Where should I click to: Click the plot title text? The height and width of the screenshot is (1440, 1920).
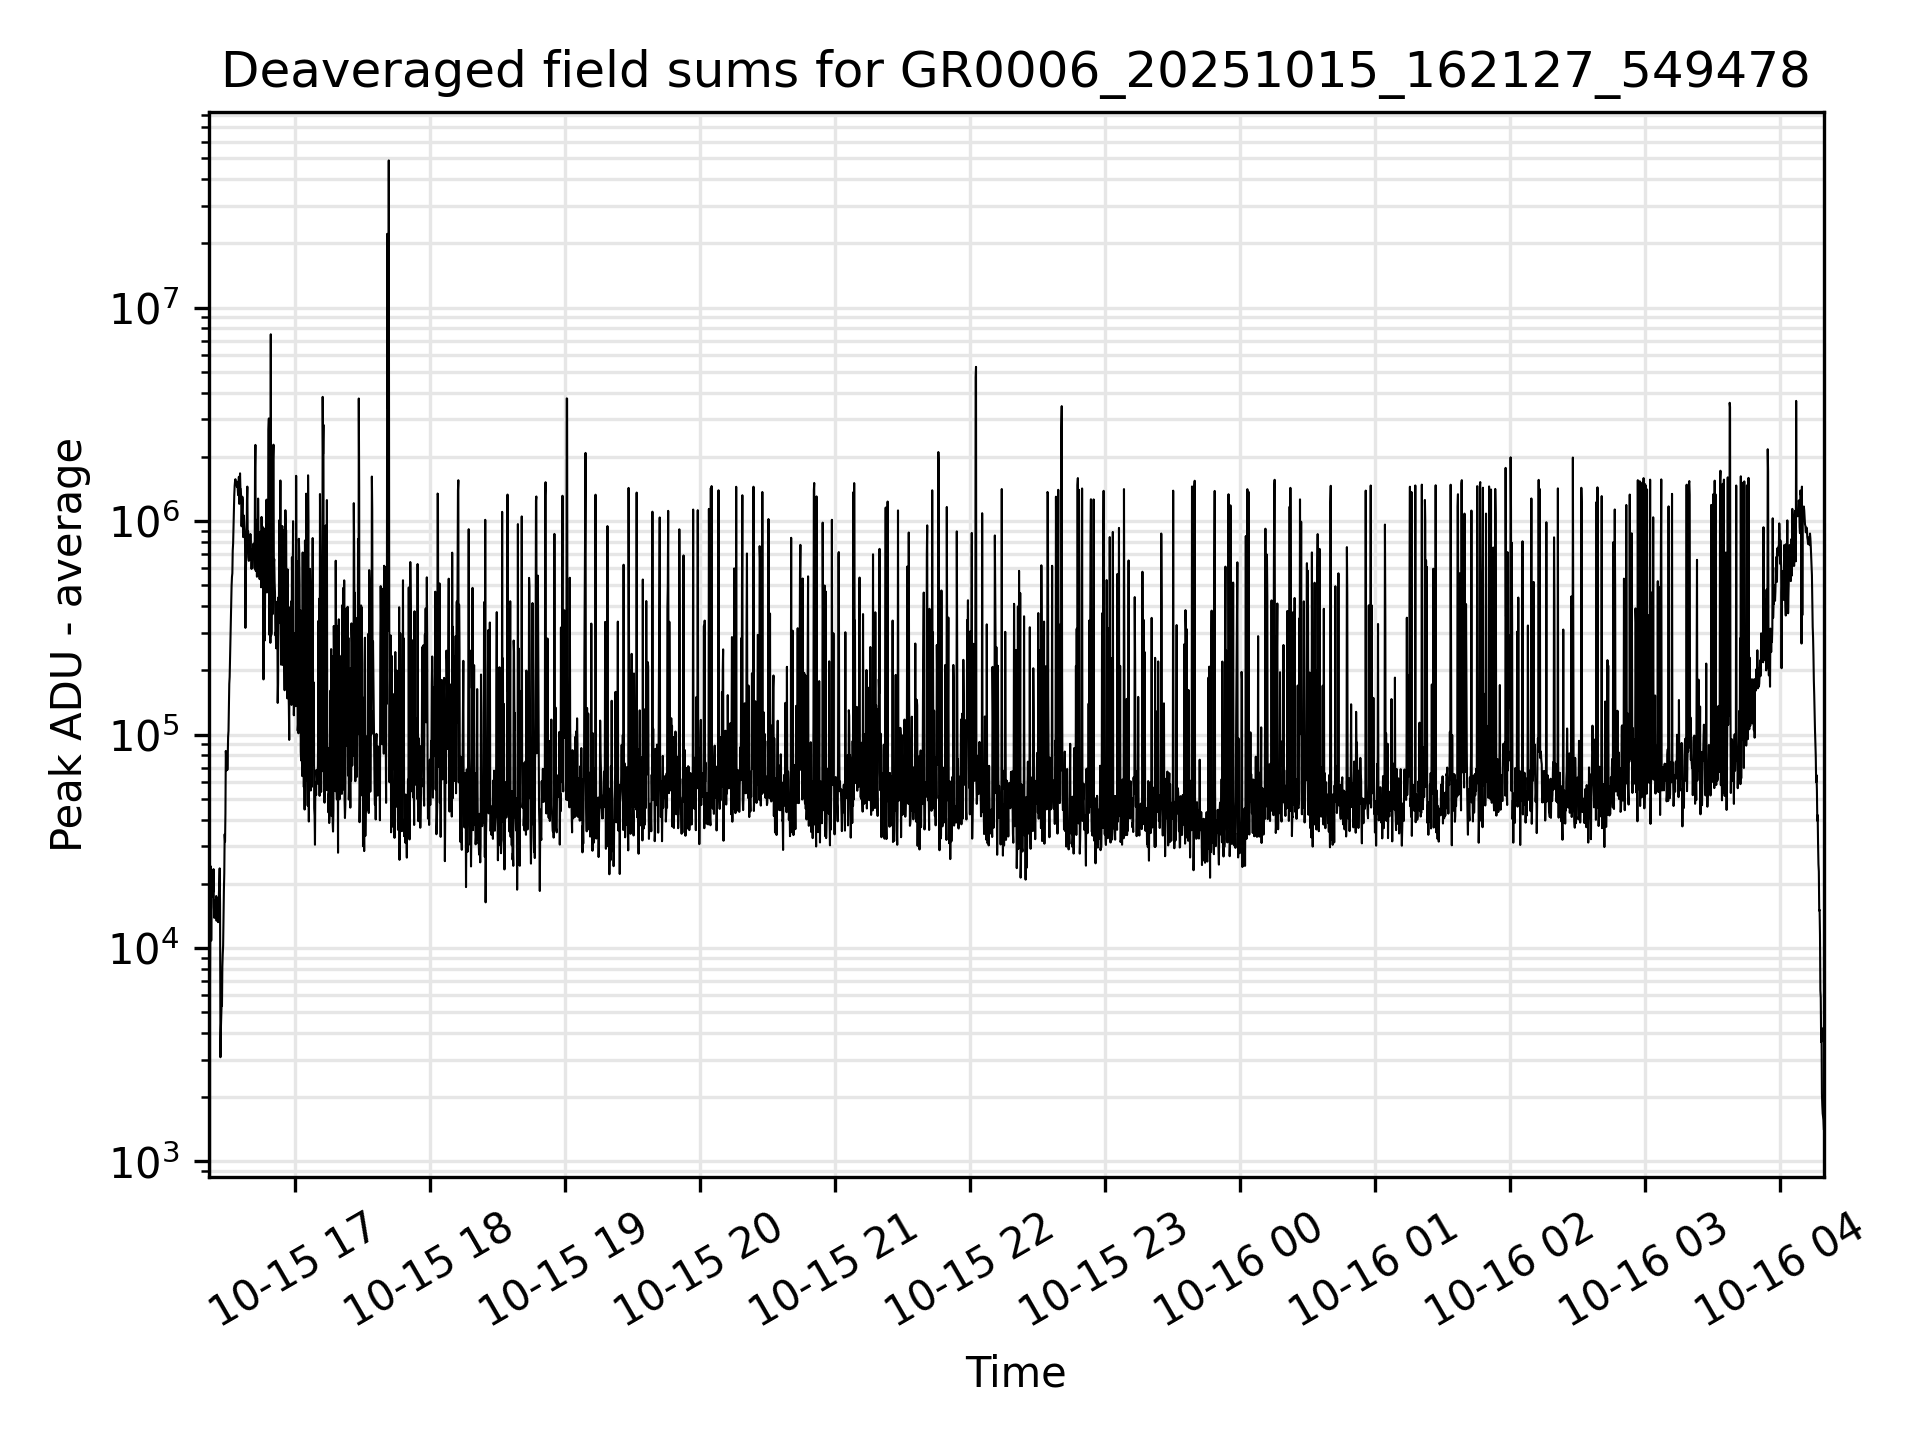tap(1015, 72)
